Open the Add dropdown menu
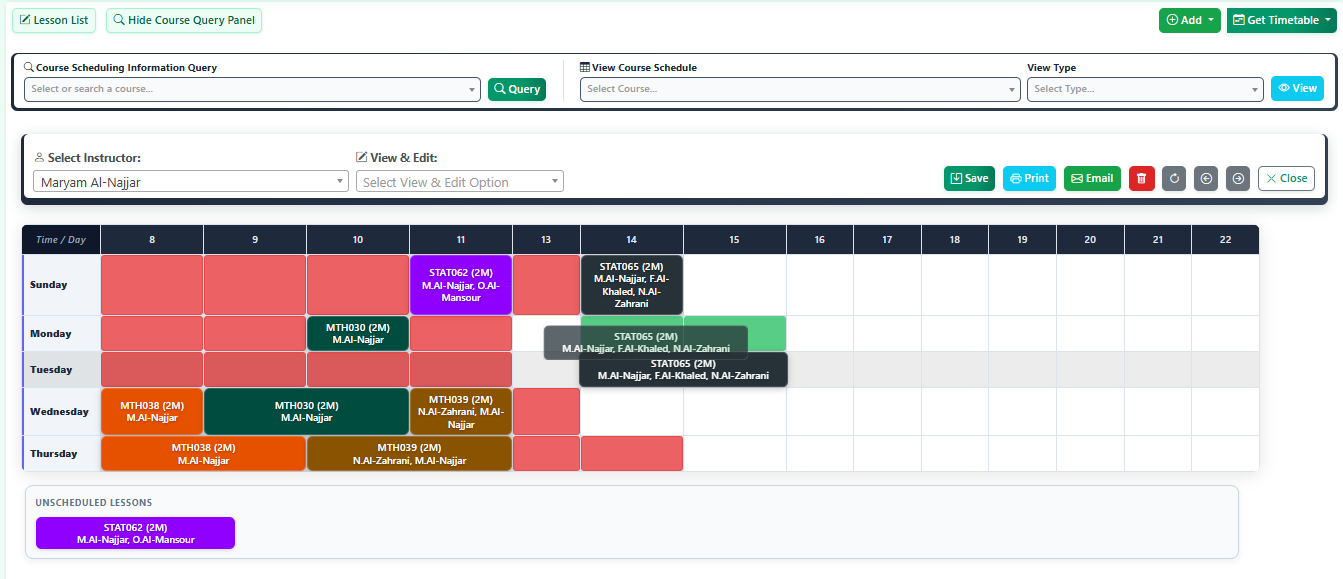Image resolution: width=1343 pixels, height=579 pixels. 1190,20
